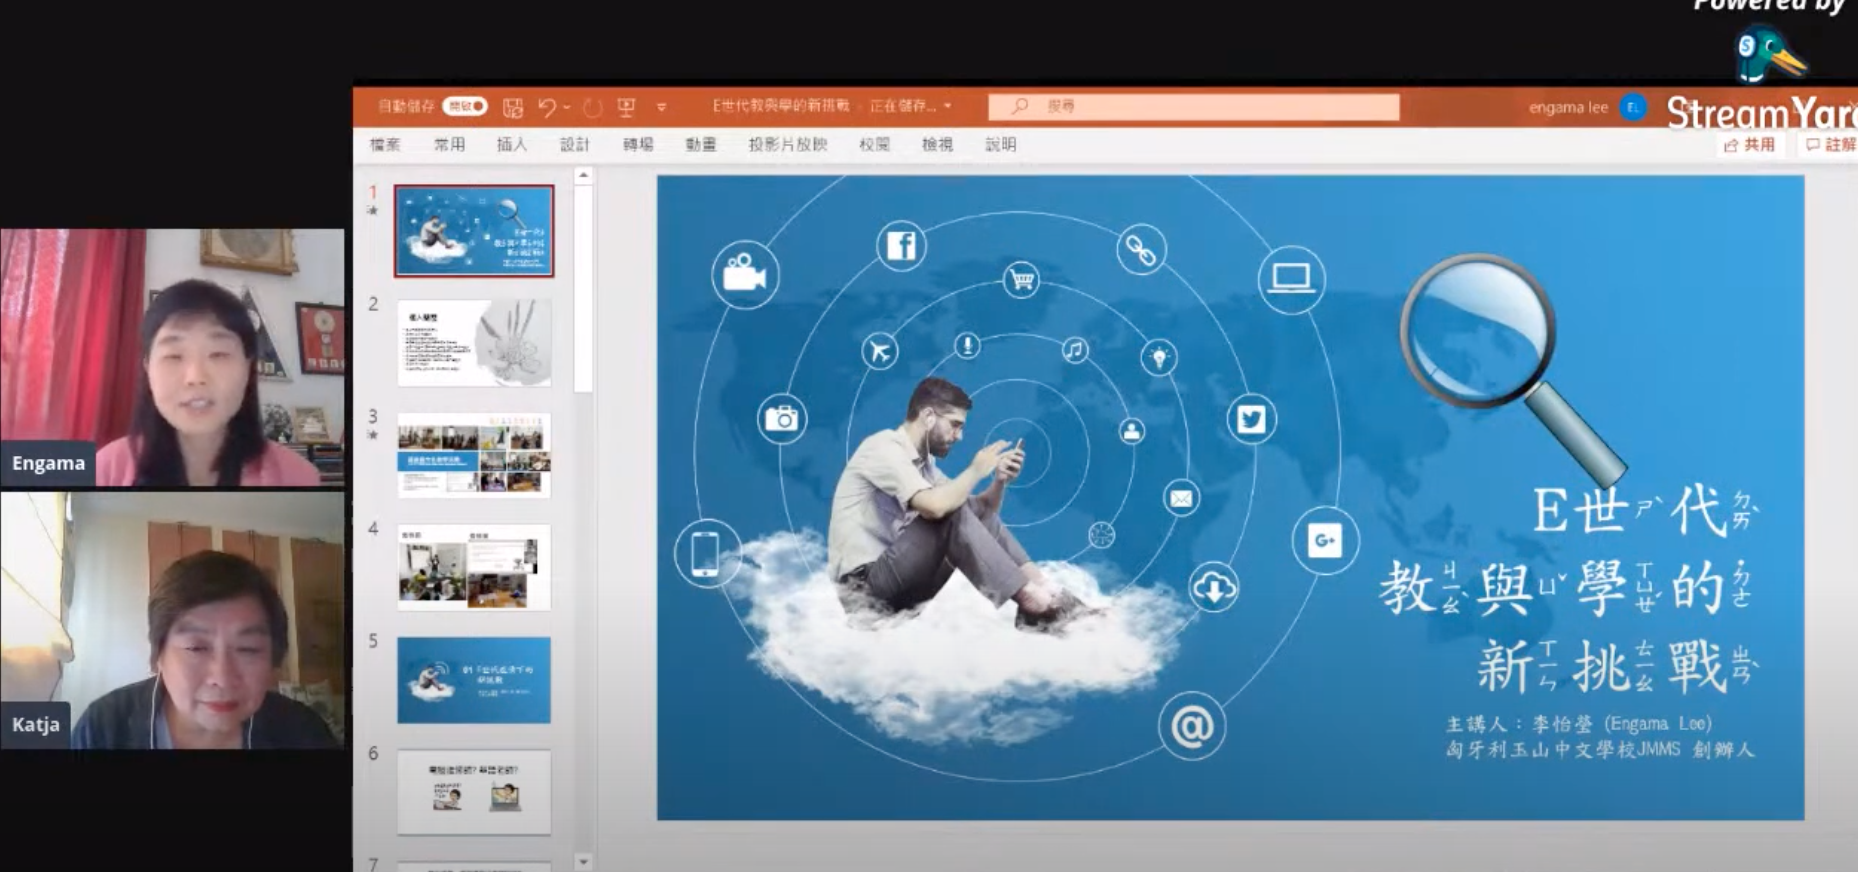
Task: Switch to the 動畫 (Animations) tab
Action: click(701, 145)
